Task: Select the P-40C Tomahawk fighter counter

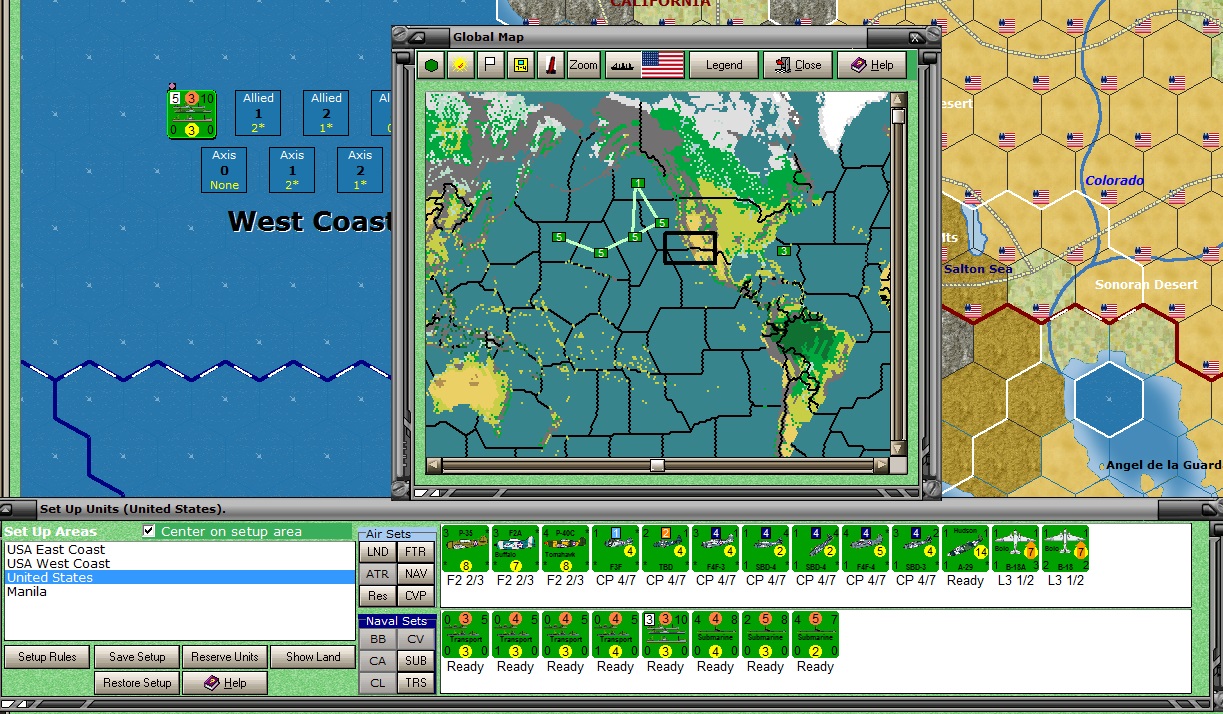Action: pos(565,549)
